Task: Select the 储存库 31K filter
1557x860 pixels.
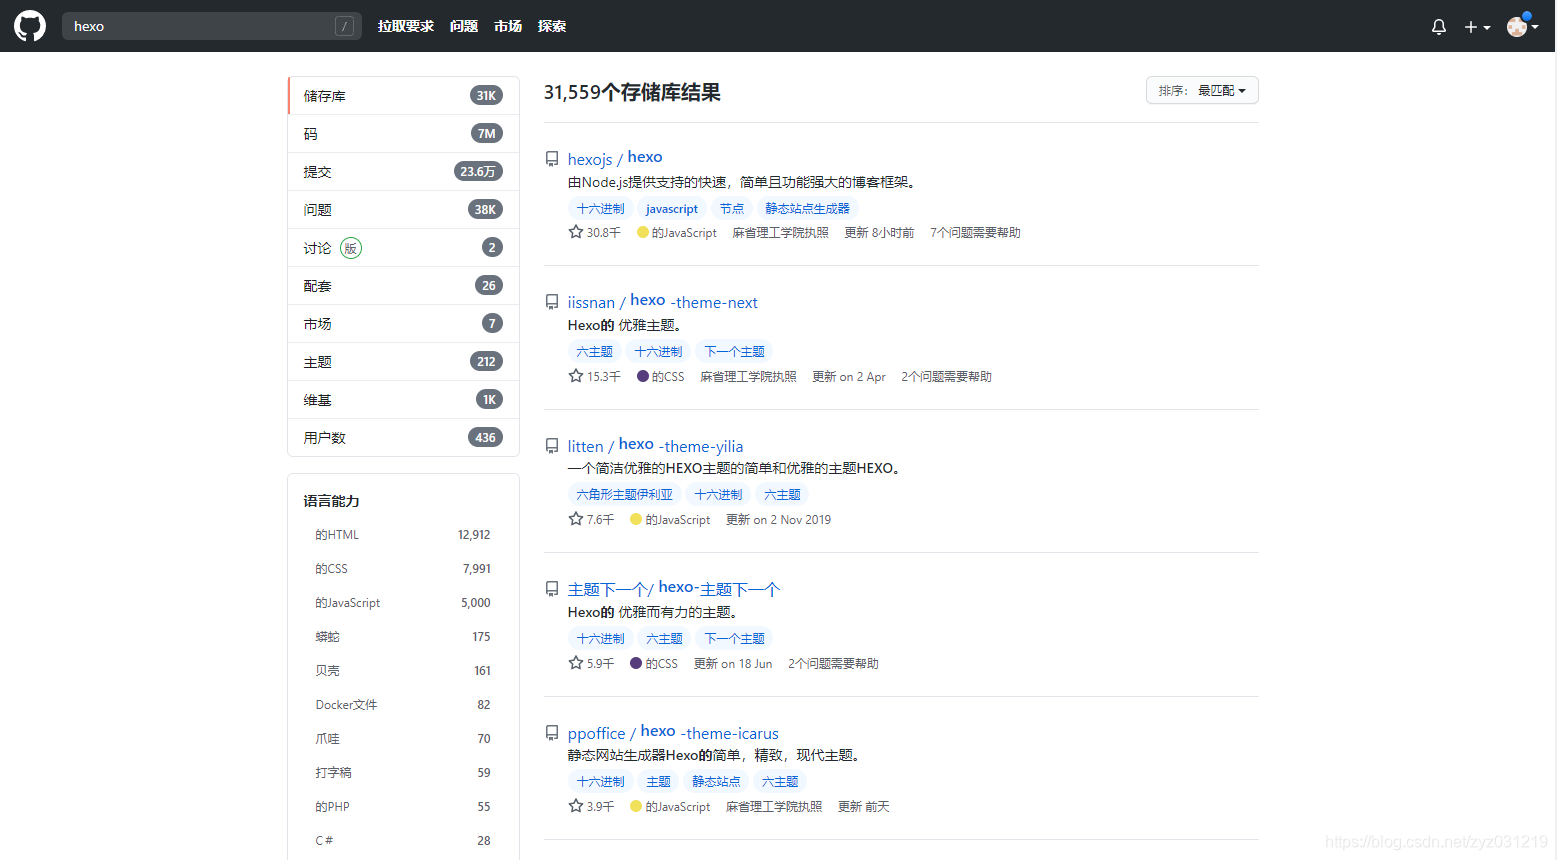Action: 403,96
